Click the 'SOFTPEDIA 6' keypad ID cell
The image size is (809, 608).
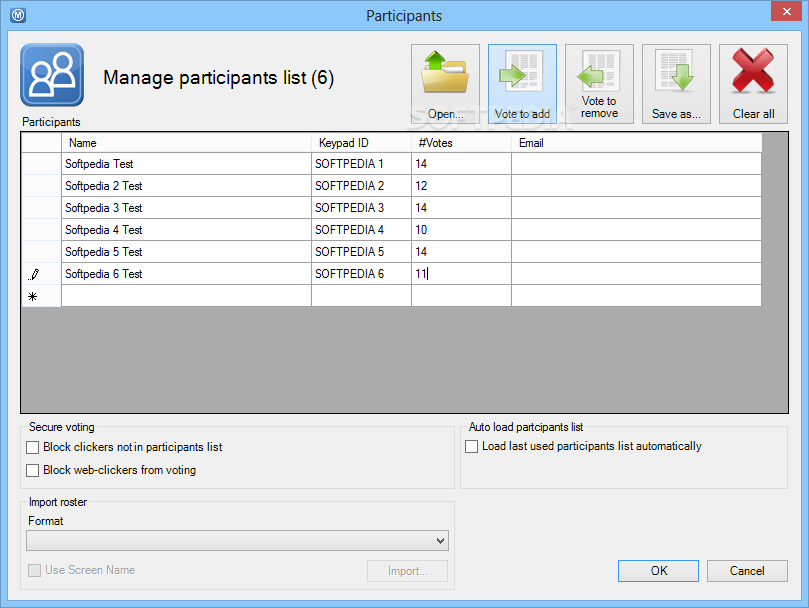361,274
